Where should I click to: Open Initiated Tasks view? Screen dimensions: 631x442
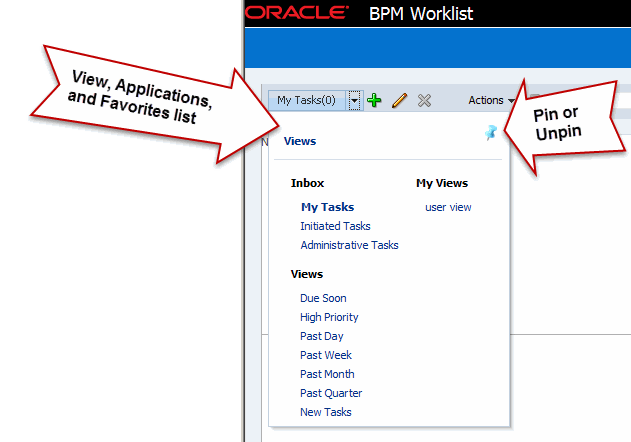335,226
